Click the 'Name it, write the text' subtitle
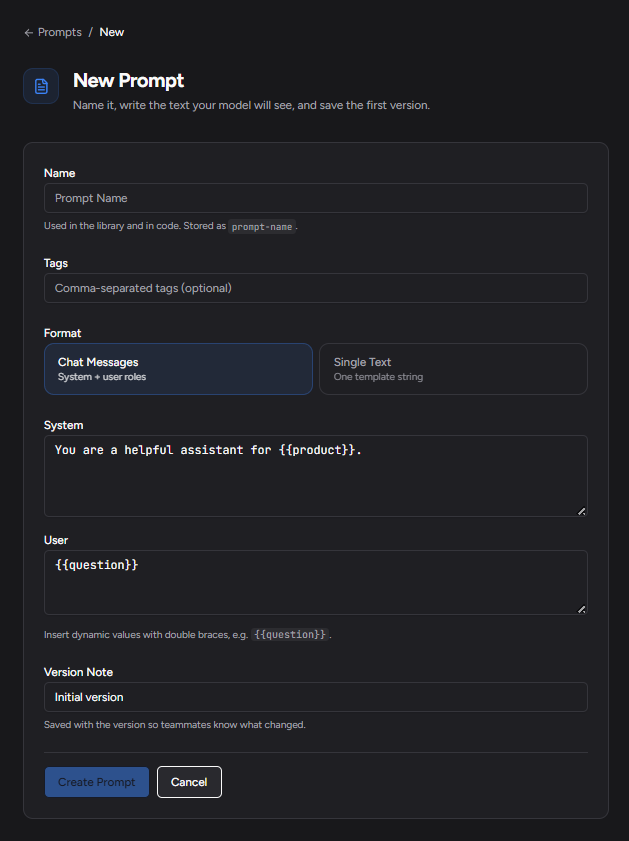 click(251, 105)
